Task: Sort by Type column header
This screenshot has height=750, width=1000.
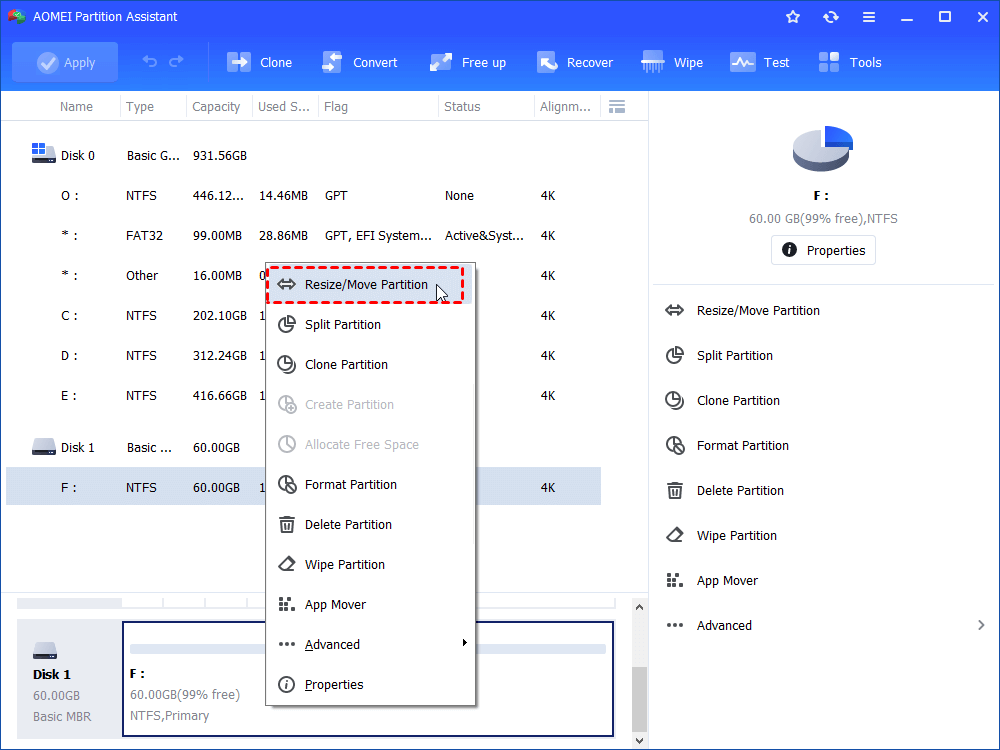Action: 140,107
